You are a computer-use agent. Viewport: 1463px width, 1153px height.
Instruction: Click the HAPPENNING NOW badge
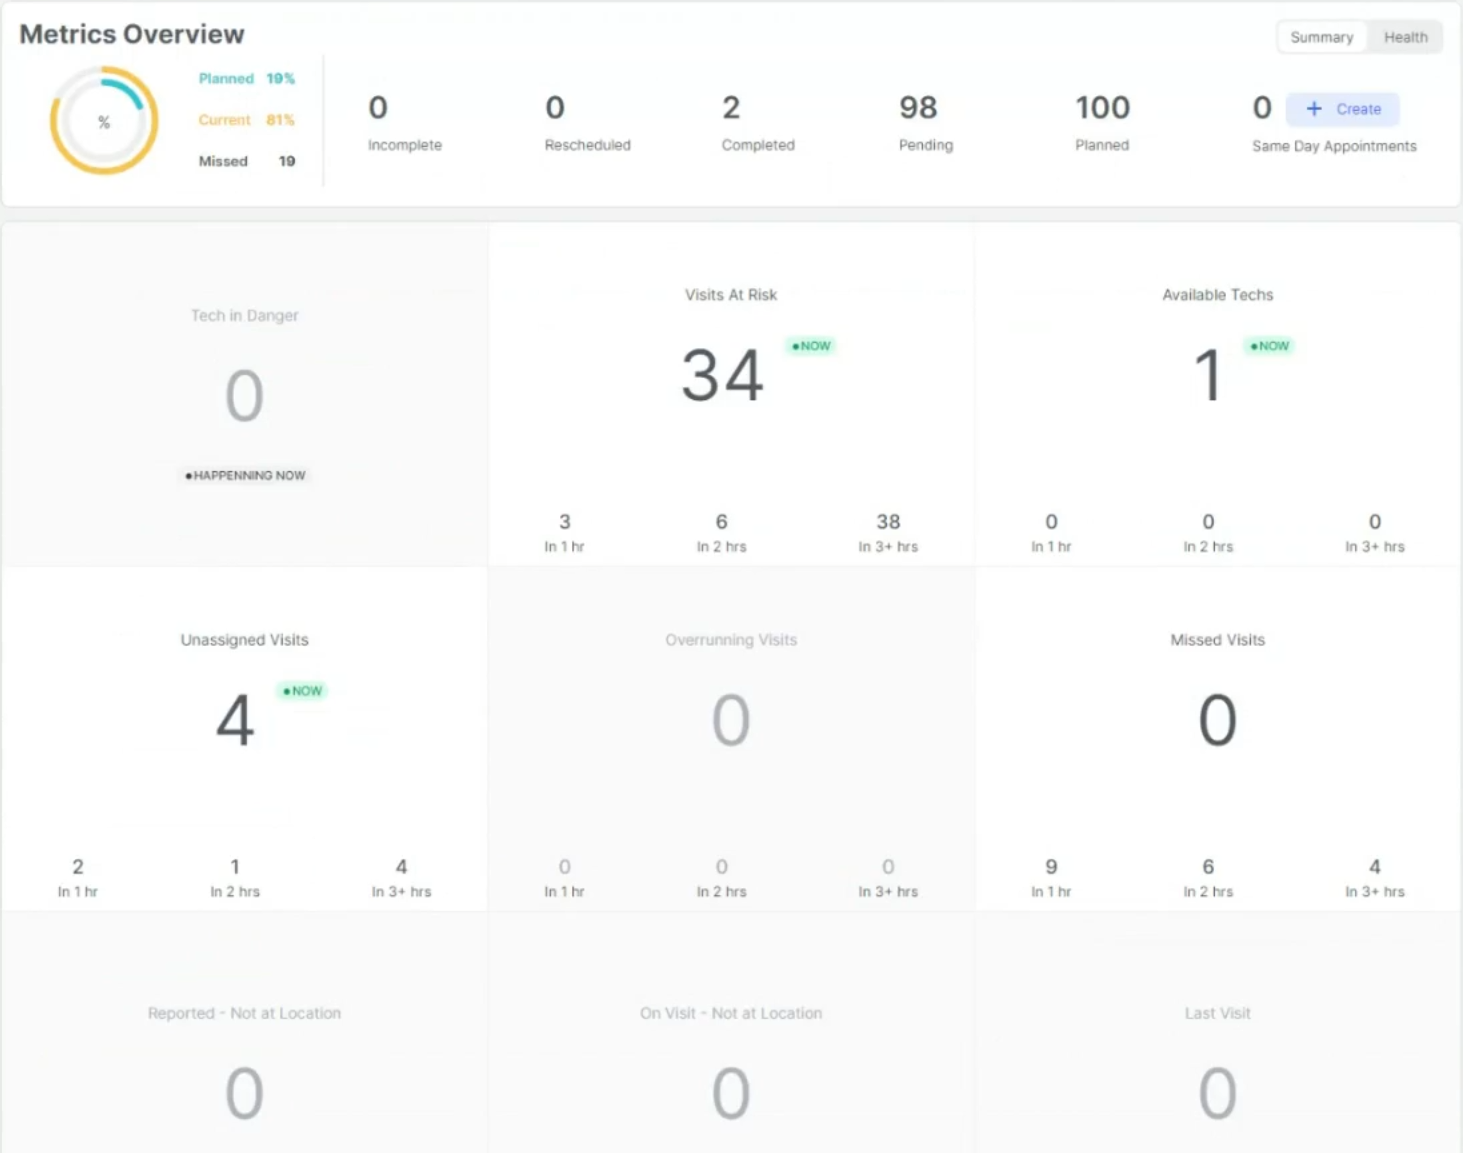coord(245,475)
